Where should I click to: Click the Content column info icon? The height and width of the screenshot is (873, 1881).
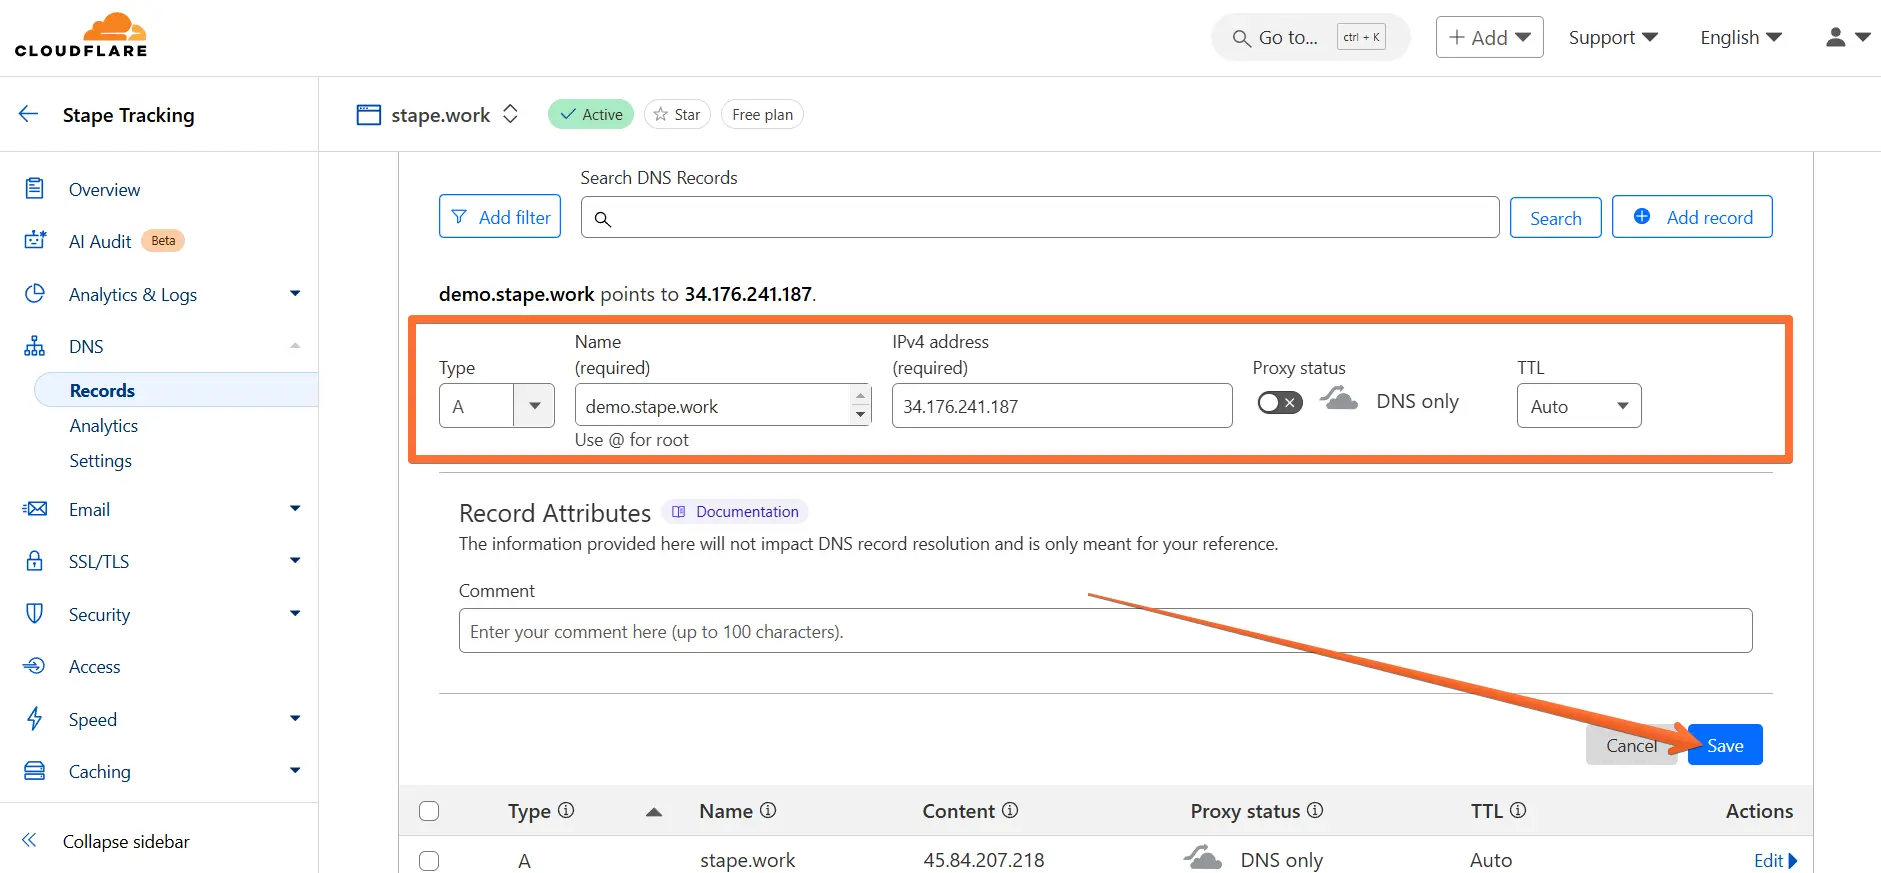point(1010,810)
